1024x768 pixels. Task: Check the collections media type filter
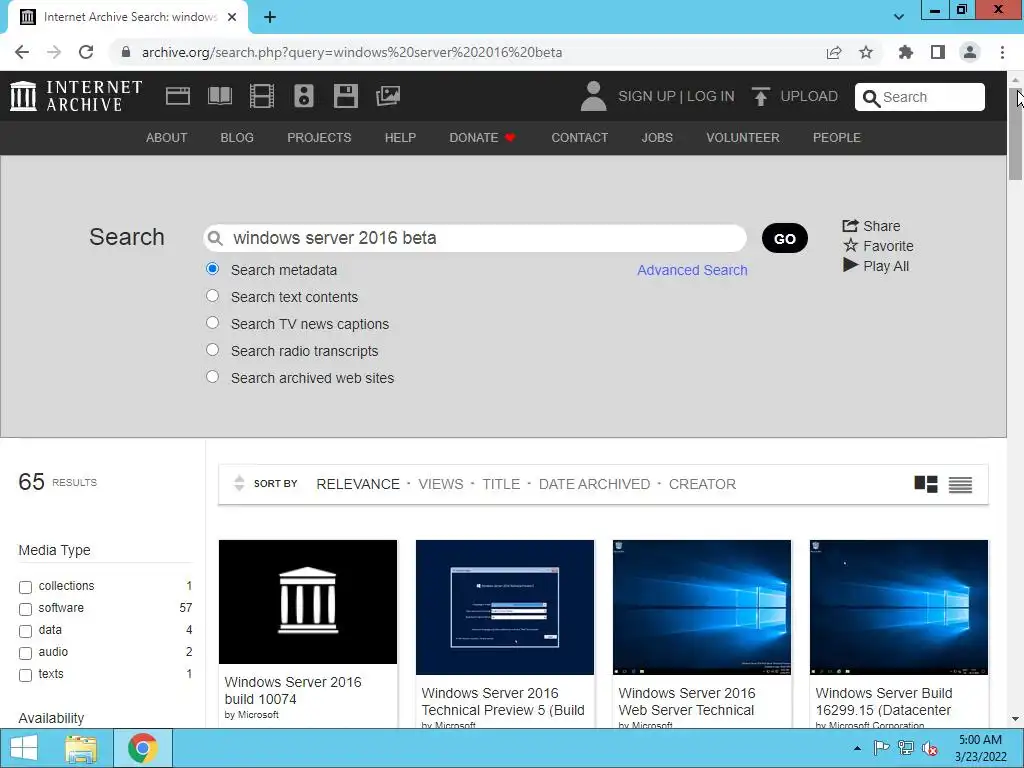pyautogui.click(x=25, y=587)
